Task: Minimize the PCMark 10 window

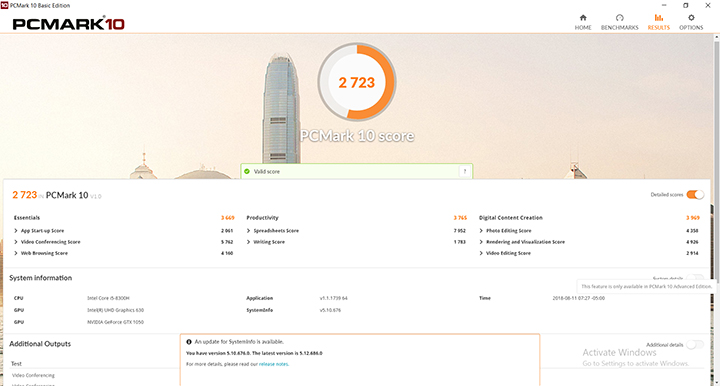Action: click(664, 5)
